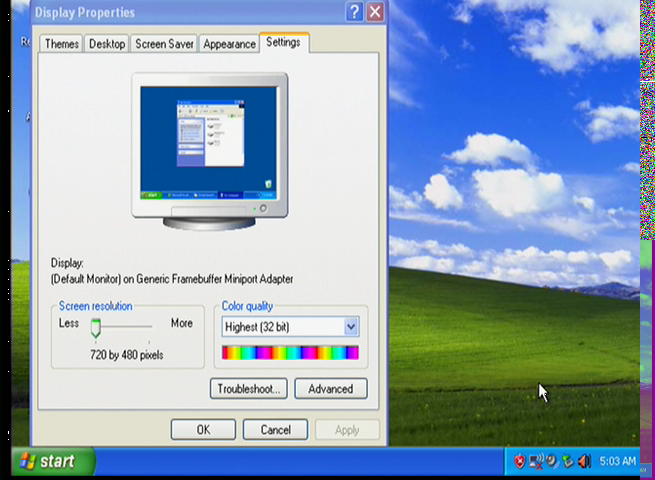
Task: Click the volume speaker icon in the tray
Action: point(584,461)
